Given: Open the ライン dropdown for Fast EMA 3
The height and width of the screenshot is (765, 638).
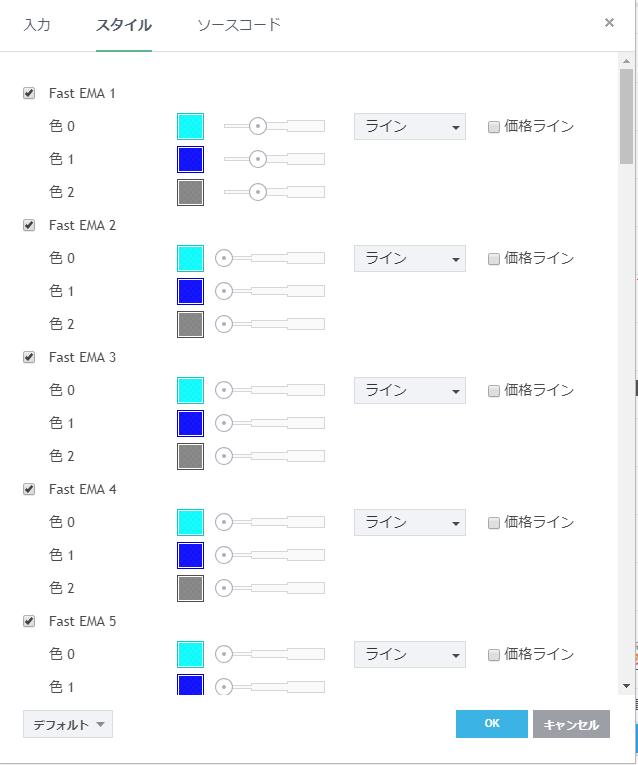Looking at the screenshot, I should [410, 390].
